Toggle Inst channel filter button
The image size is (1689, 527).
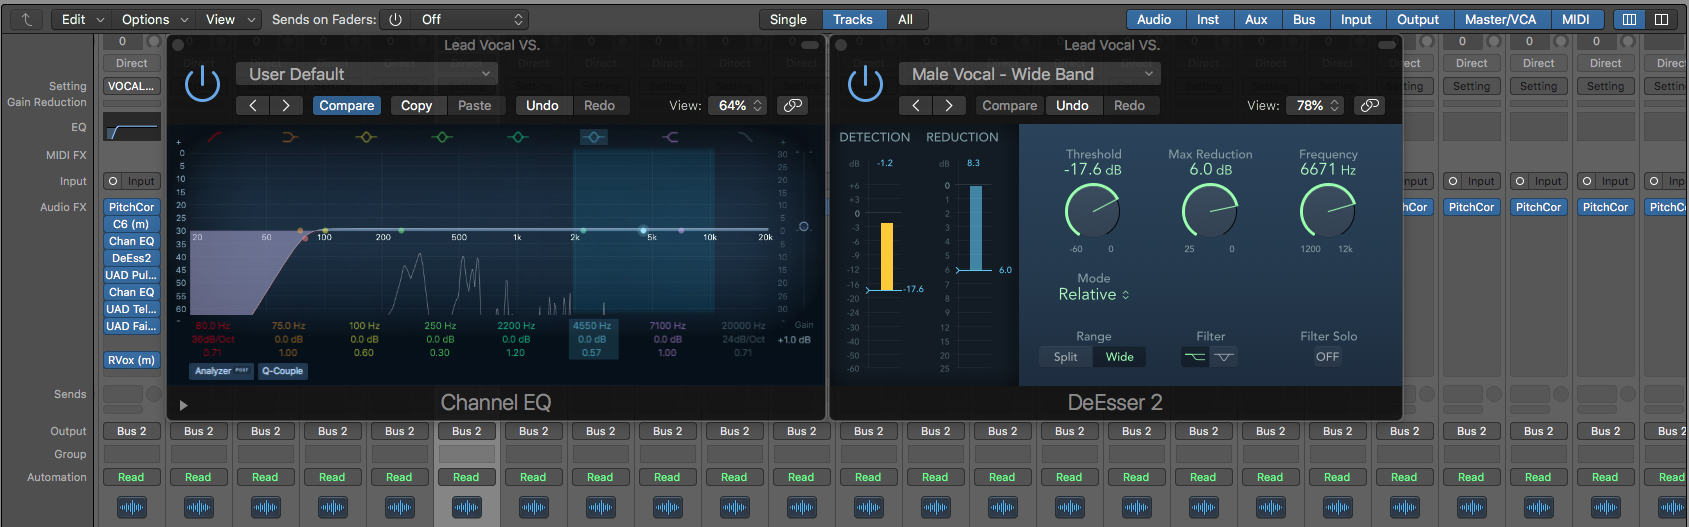1208,19
